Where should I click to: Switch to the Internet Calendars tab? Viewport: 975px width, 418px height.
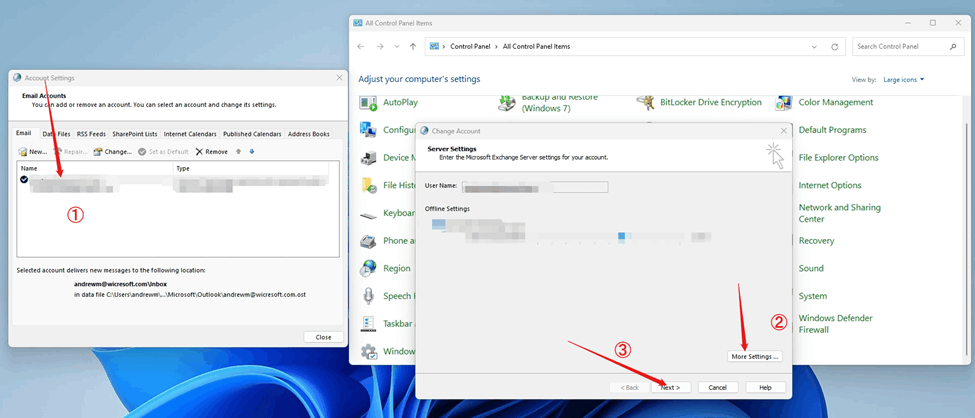pyautogui.click(x=190, y=134)
